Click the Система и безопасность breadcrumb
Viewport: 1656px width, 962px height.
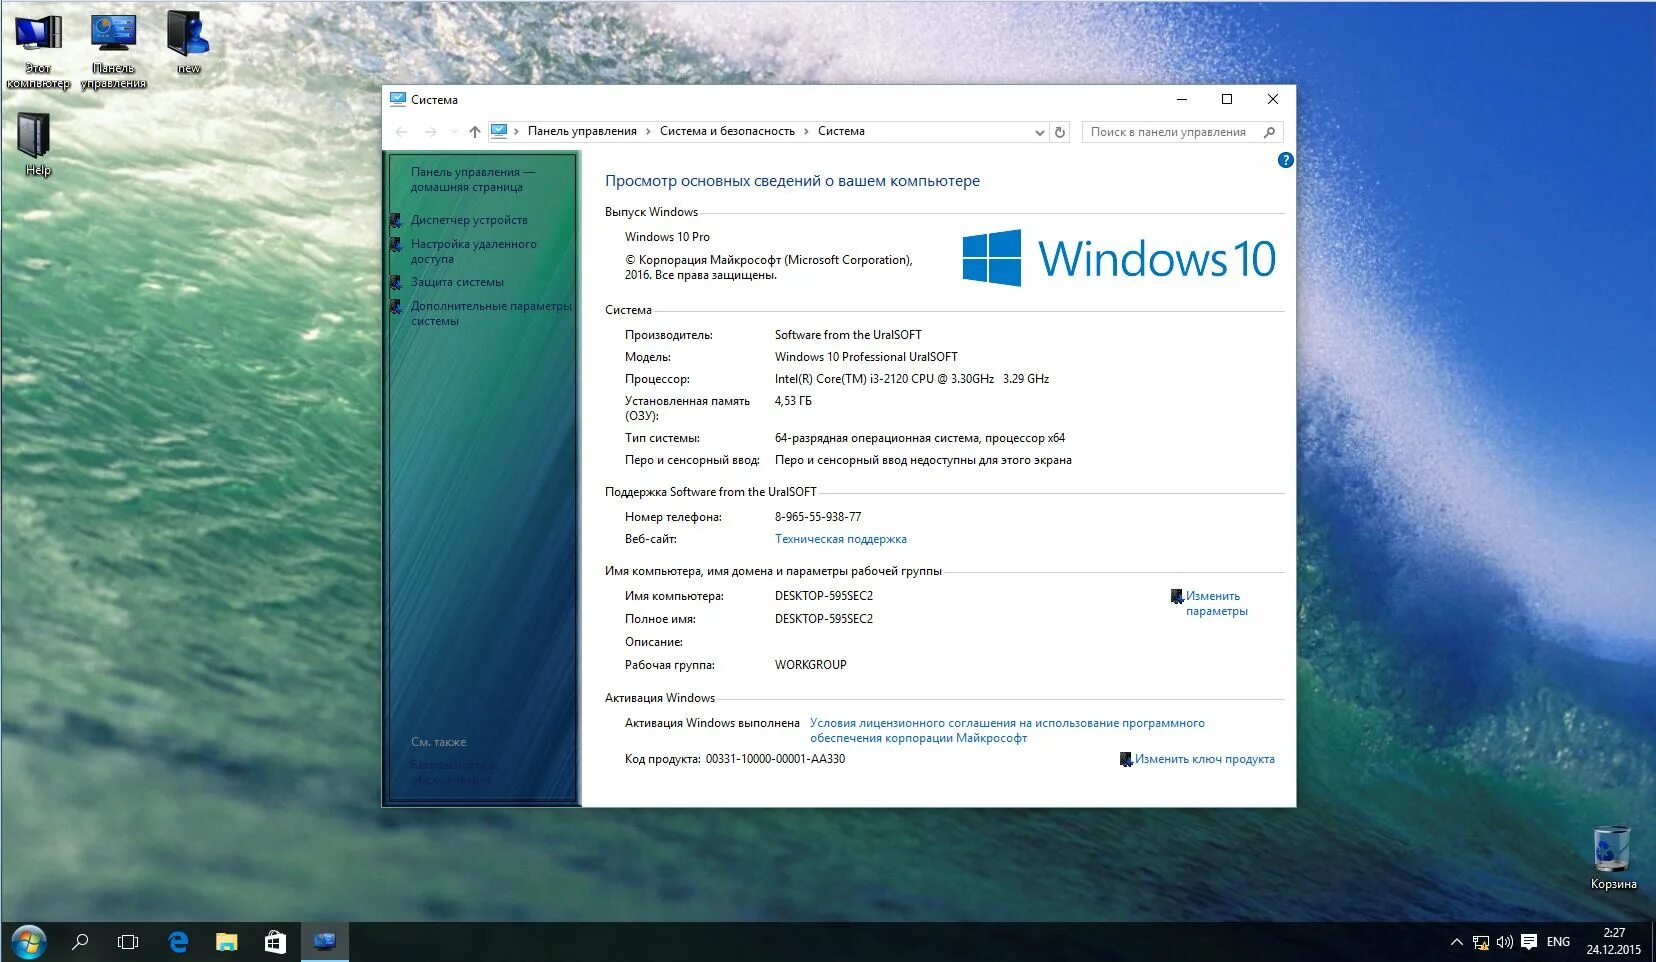pos(727,131)
